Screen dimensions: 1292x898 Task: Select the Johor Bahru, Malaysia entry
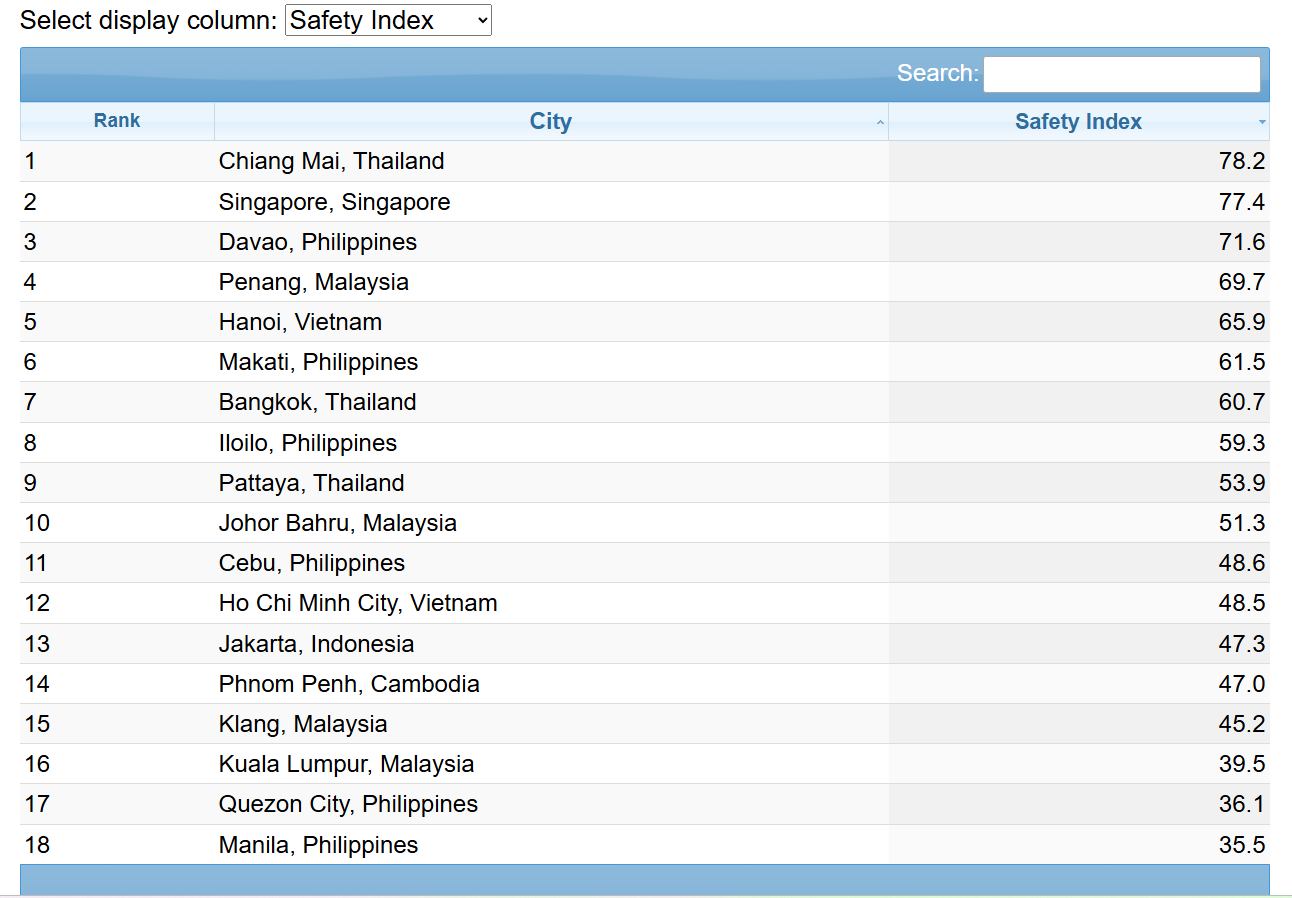coord(337,523)
